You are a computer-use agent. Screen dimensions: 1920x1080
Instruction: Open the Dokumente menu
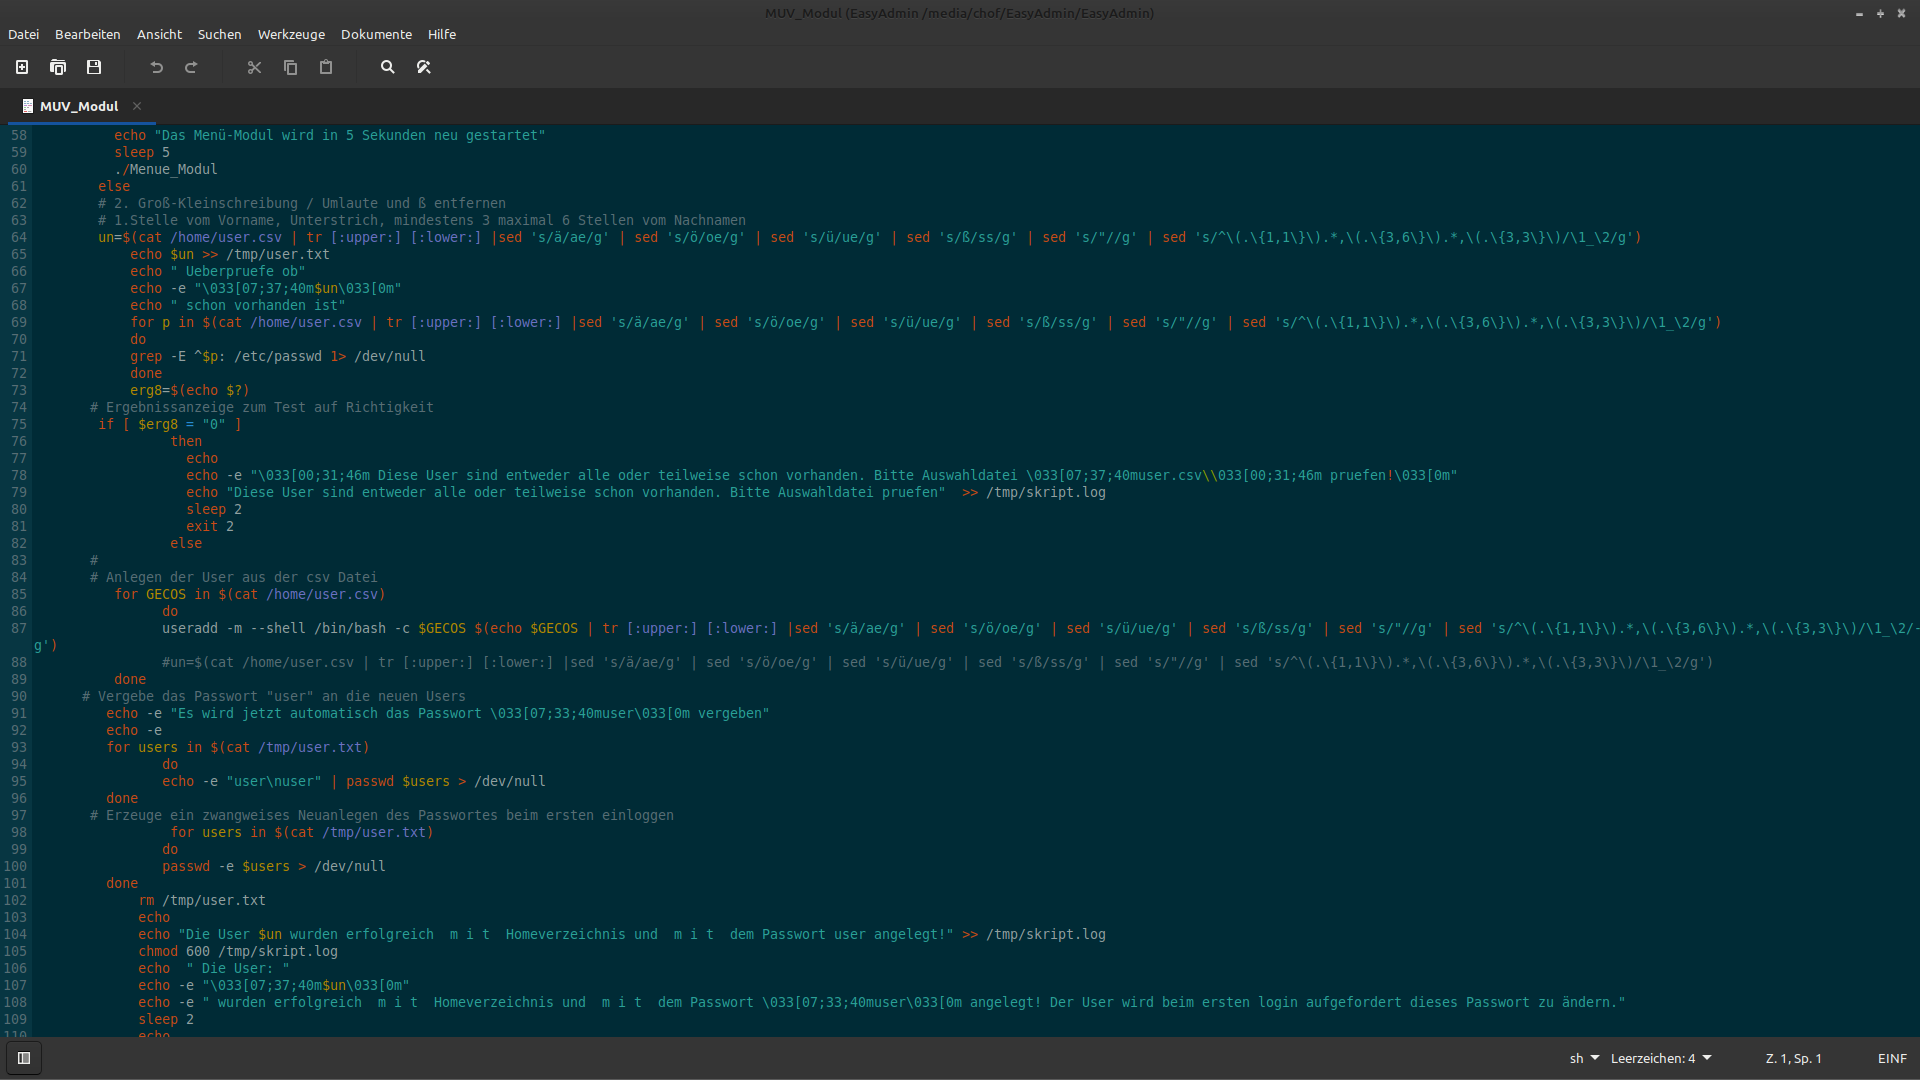click(x=376, y=34)
